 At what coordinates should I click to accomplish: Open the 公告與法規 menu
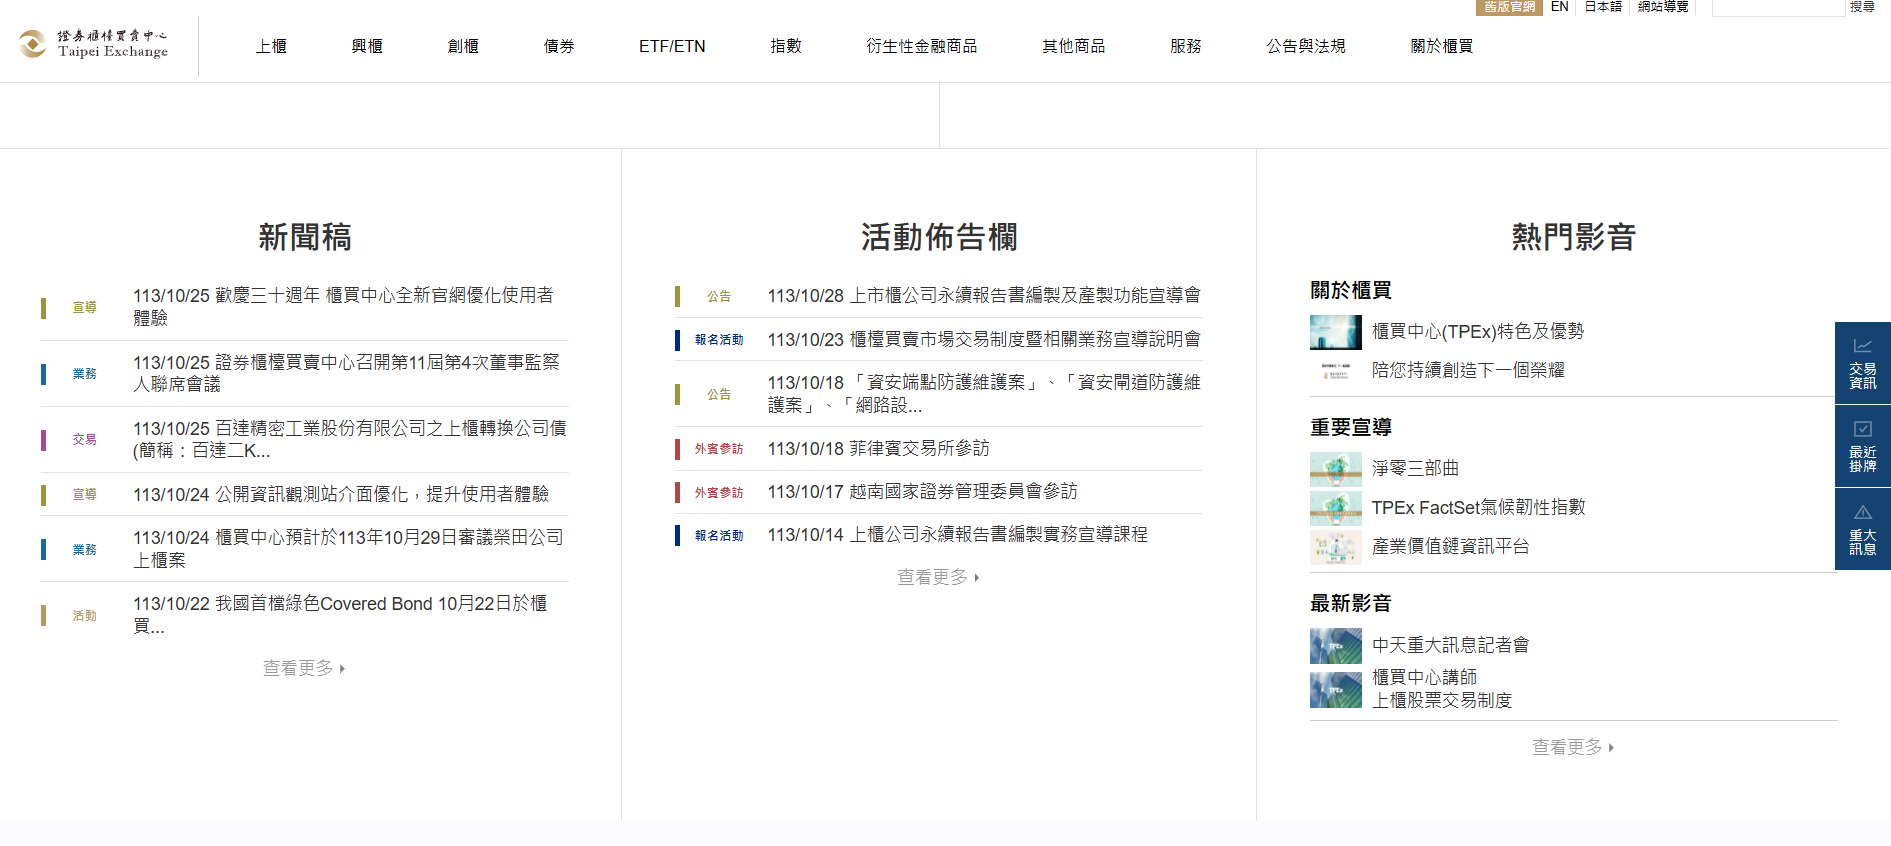coord(1306,46)
